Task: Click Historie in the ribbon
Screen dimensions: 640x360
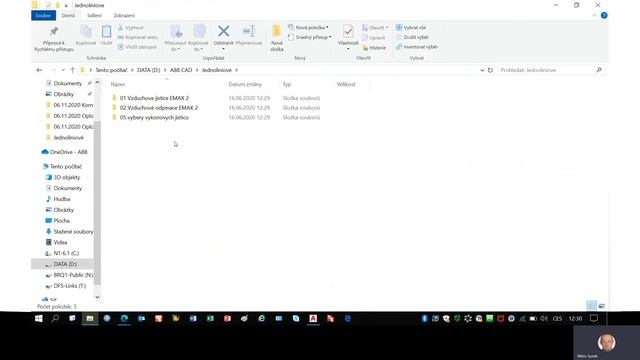Action: pos(374,48)
